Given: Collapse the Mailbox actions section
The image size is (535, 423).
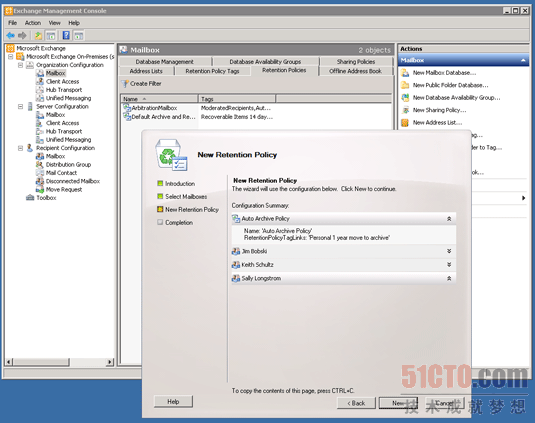Looking at the screenshot, I should coord(523,60).
